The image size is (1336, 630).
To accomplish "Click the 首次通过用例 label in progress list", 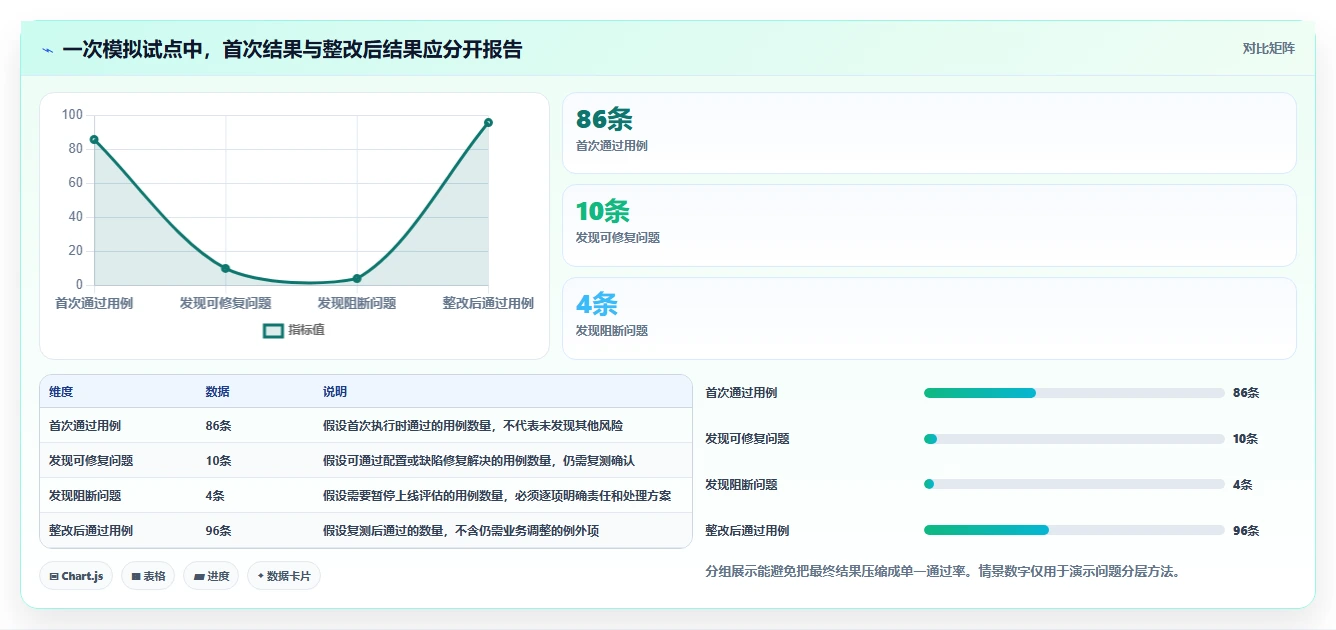I will click(x=741, y=393).
